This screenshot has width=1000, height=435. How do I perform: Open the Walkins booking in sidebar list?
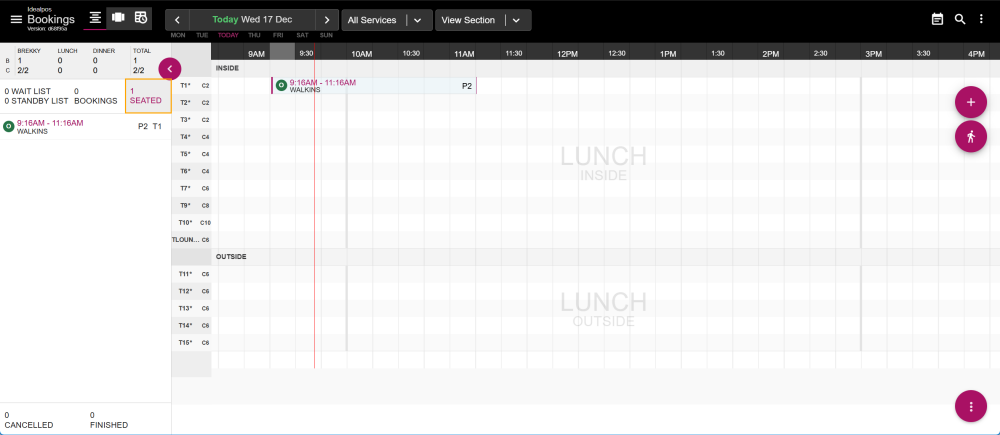tap(80, 127)
